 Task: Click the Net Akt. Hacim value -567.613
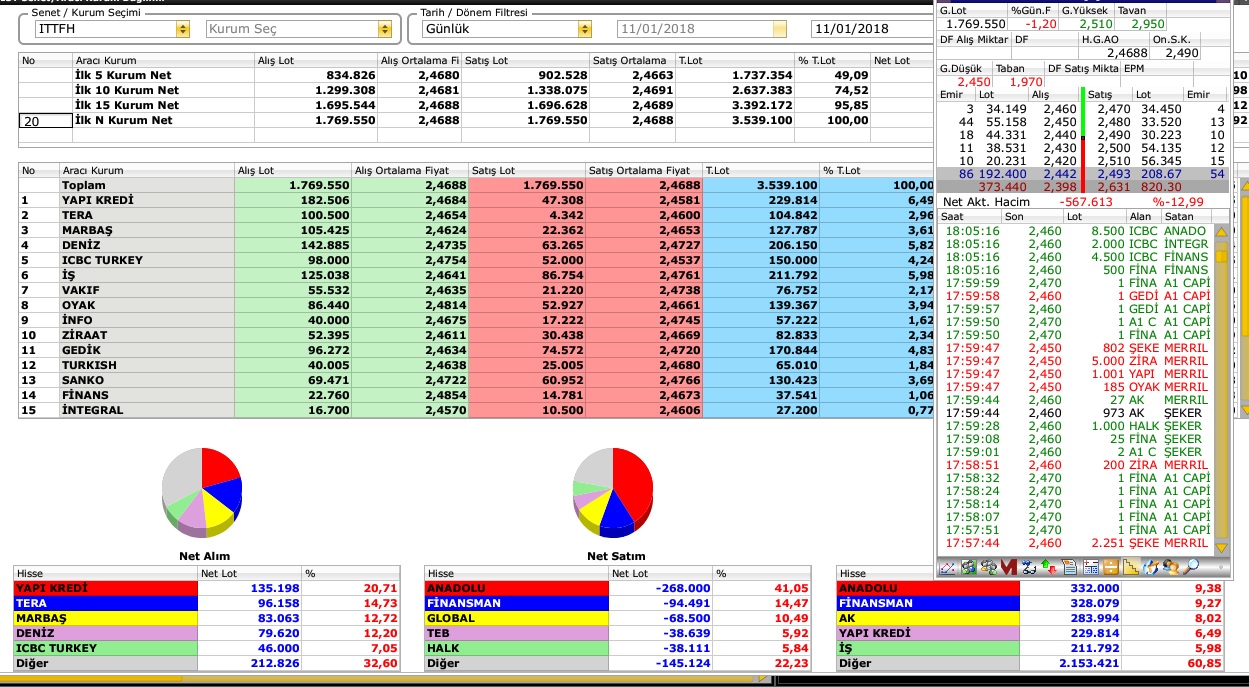pyautogui.click(x=1085, y=201)
